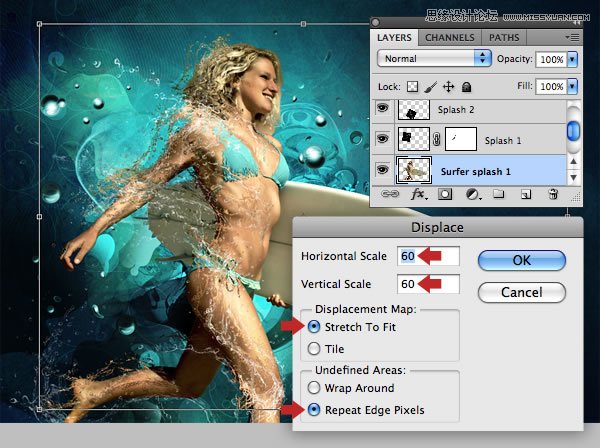The image size is (600, 448).
Task: Select the Splash 2 layer thumbnail
Action: tap(414, 109)
